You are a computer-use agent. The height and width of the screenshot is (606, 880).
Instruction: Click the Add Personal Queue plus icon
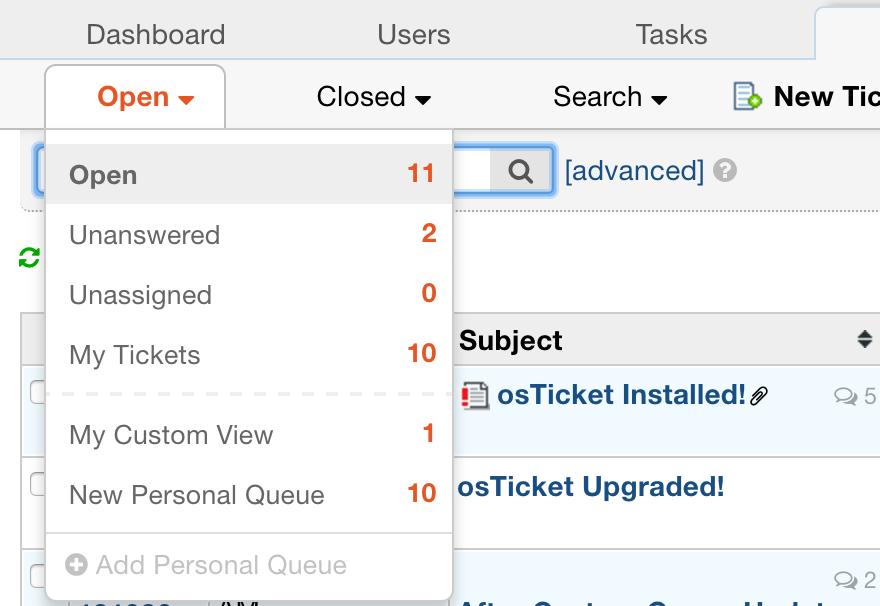(x=76, y=565)
